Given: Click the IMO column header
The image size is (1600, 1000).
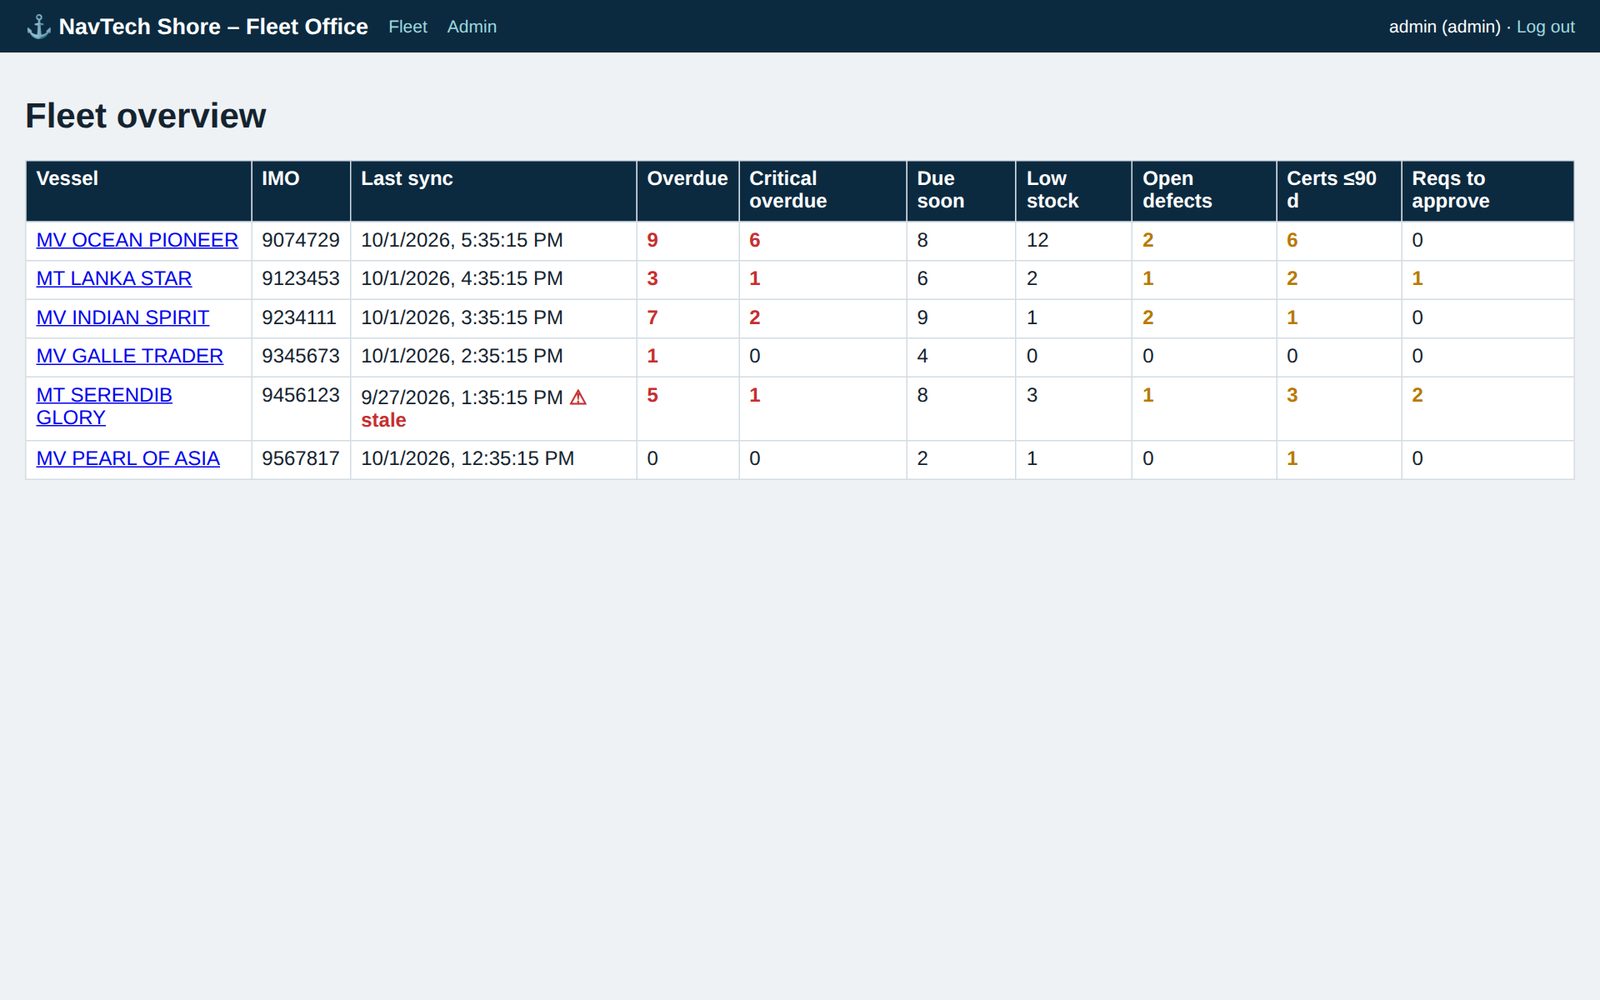Looking at the screenshot, I should pos(301,191).
